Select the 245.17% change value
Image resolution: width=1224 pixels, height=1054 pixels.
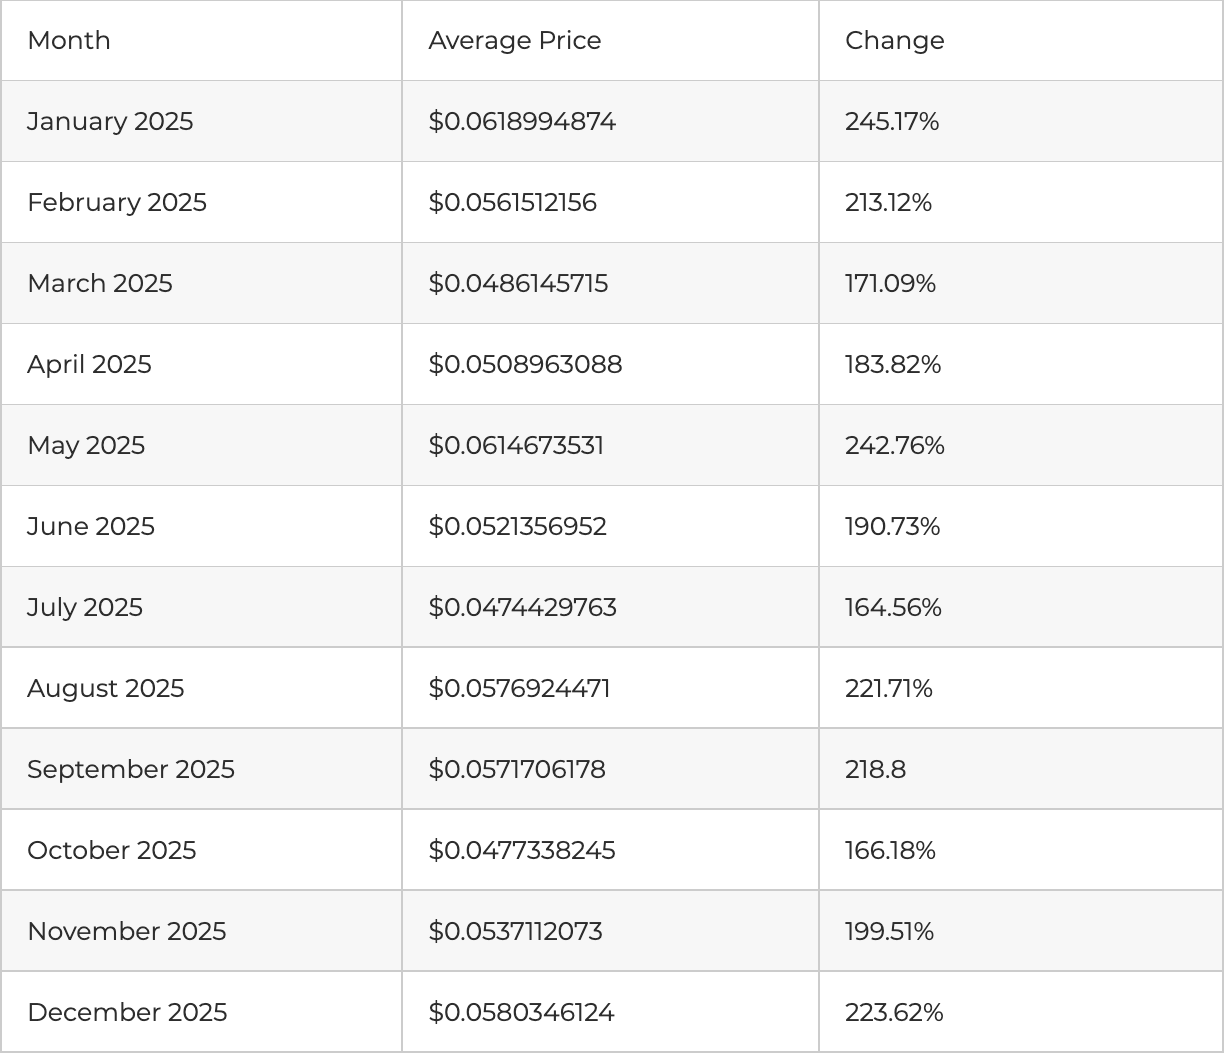click(x=892, y=122)
